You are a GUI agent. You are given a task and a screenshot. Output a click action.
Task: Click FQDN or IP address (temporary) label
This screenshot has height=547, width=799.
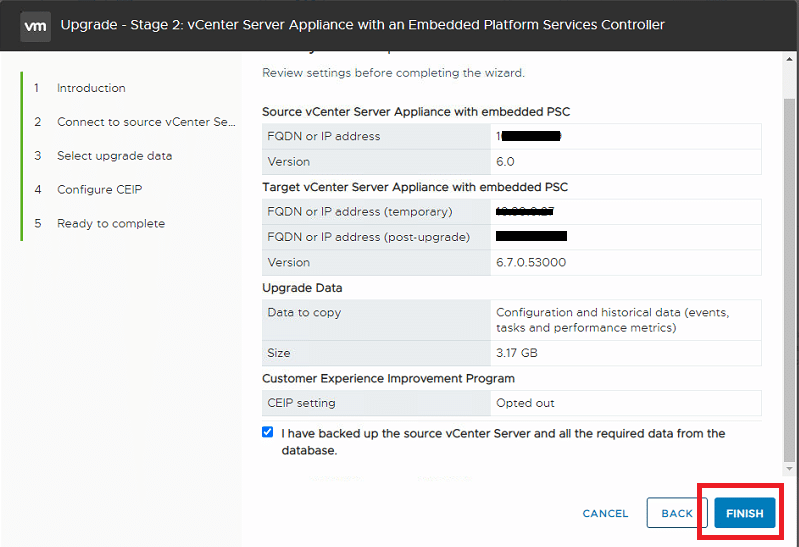pos(360,212)
